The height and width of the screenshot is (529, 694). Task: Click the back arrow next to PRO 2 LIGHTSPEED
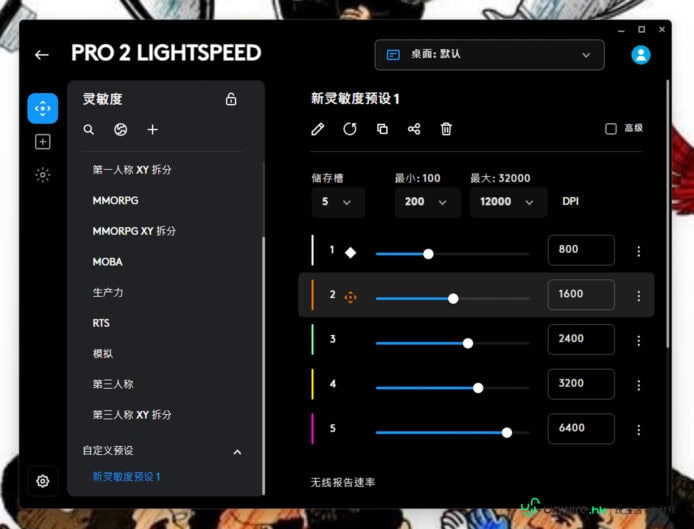point(42,55)
